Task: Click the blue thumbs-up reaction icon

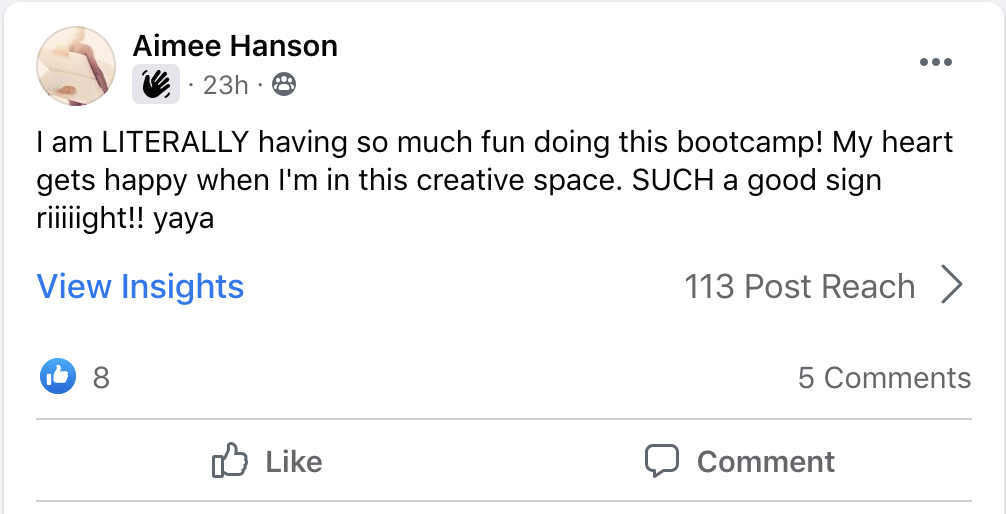Action: tap(58, 376)
